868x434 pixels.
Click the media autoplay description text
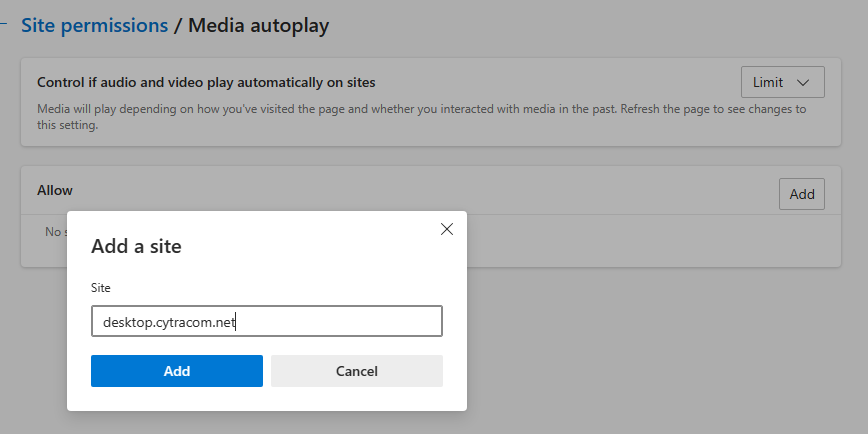(420, 109)
